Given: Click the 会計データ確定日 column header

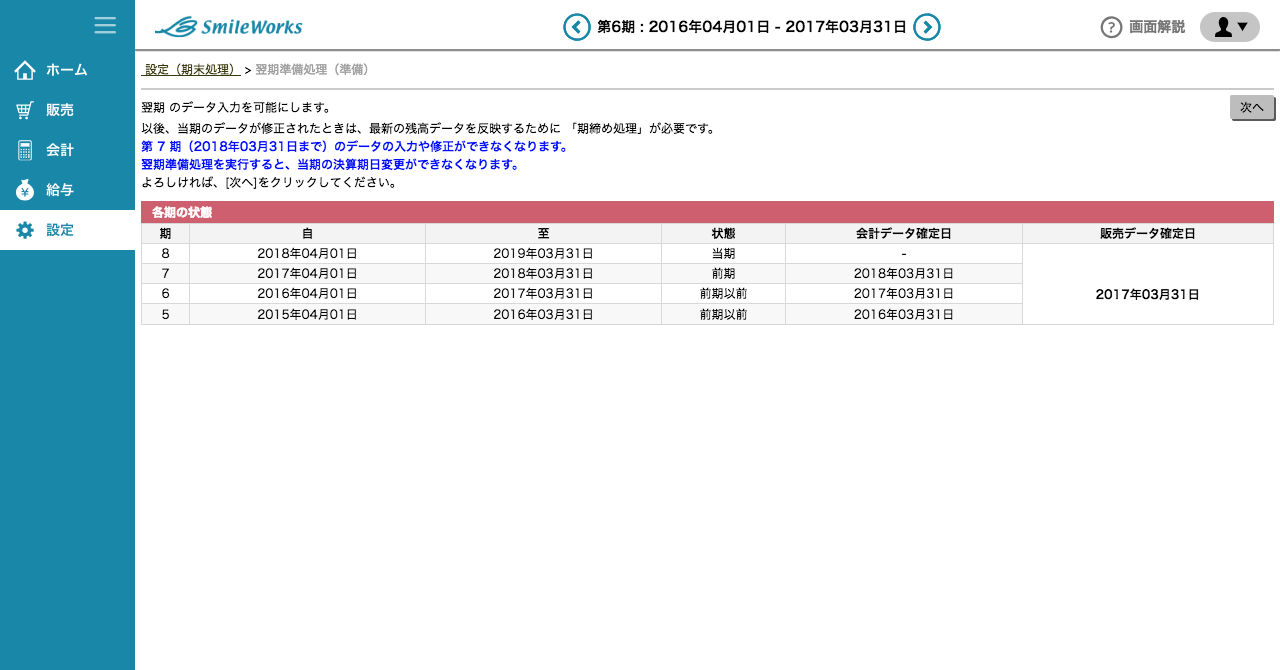Looking at the screenshot, I should click(904, 233).
